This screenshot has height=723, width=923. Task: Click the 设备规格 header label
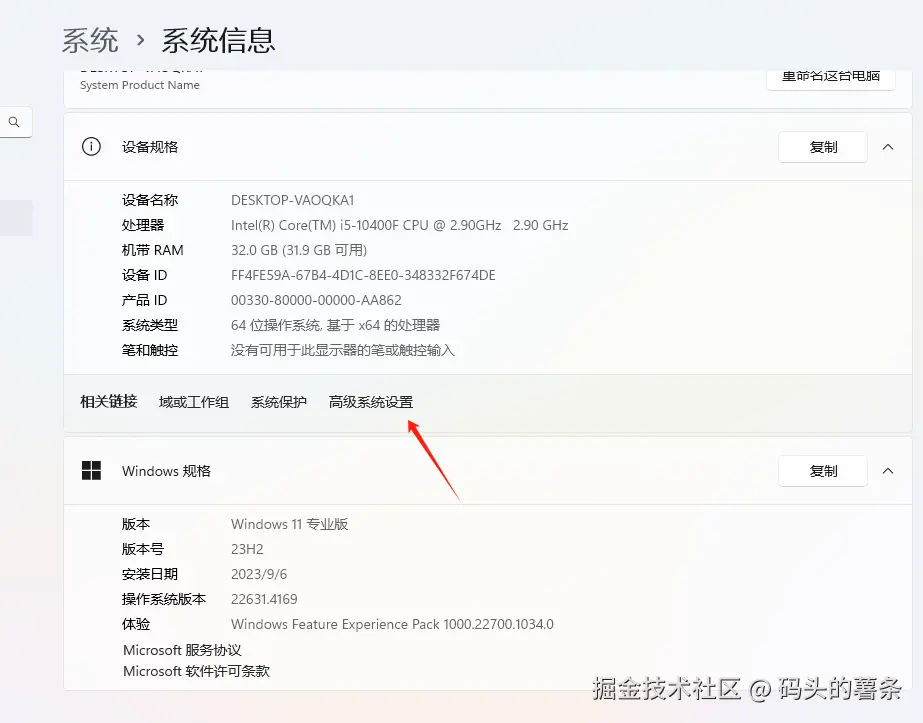coord(150,147)
